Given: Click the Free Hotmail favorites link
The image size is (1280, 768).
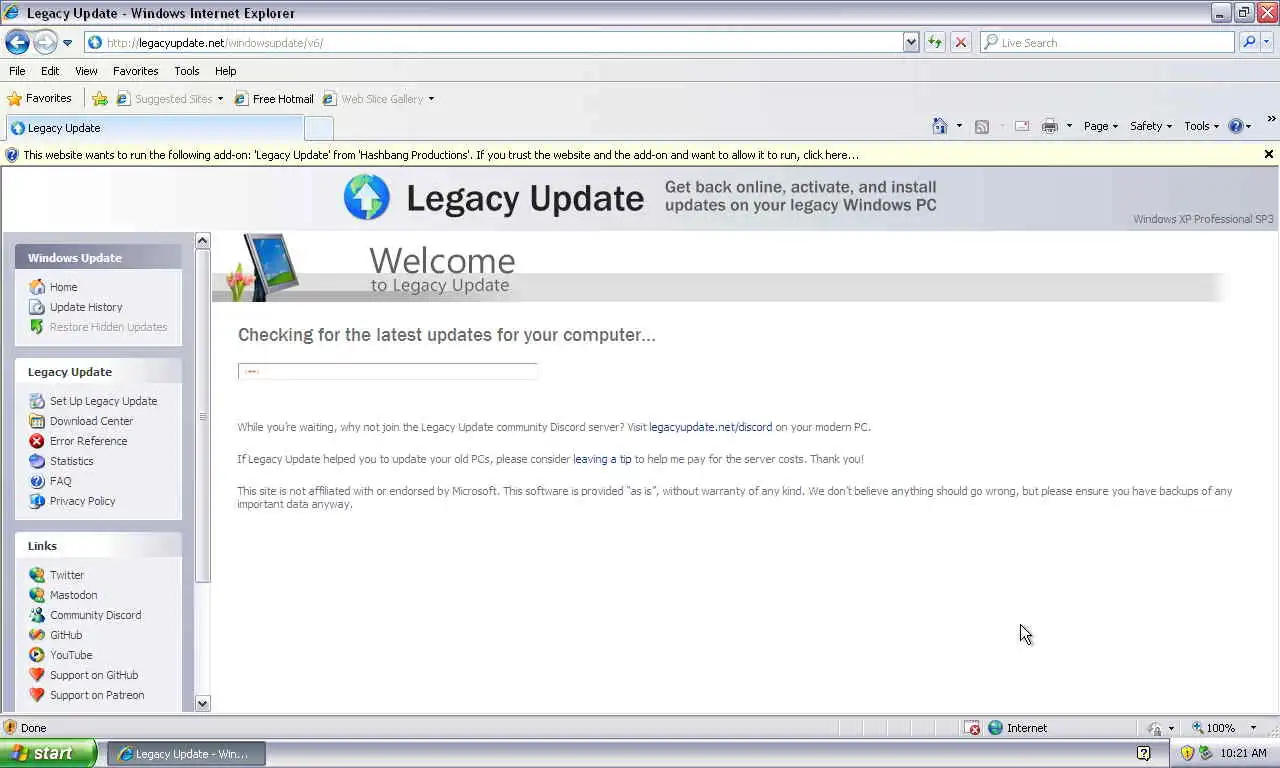Looking at the screenshot, I should tap(274, 98).
